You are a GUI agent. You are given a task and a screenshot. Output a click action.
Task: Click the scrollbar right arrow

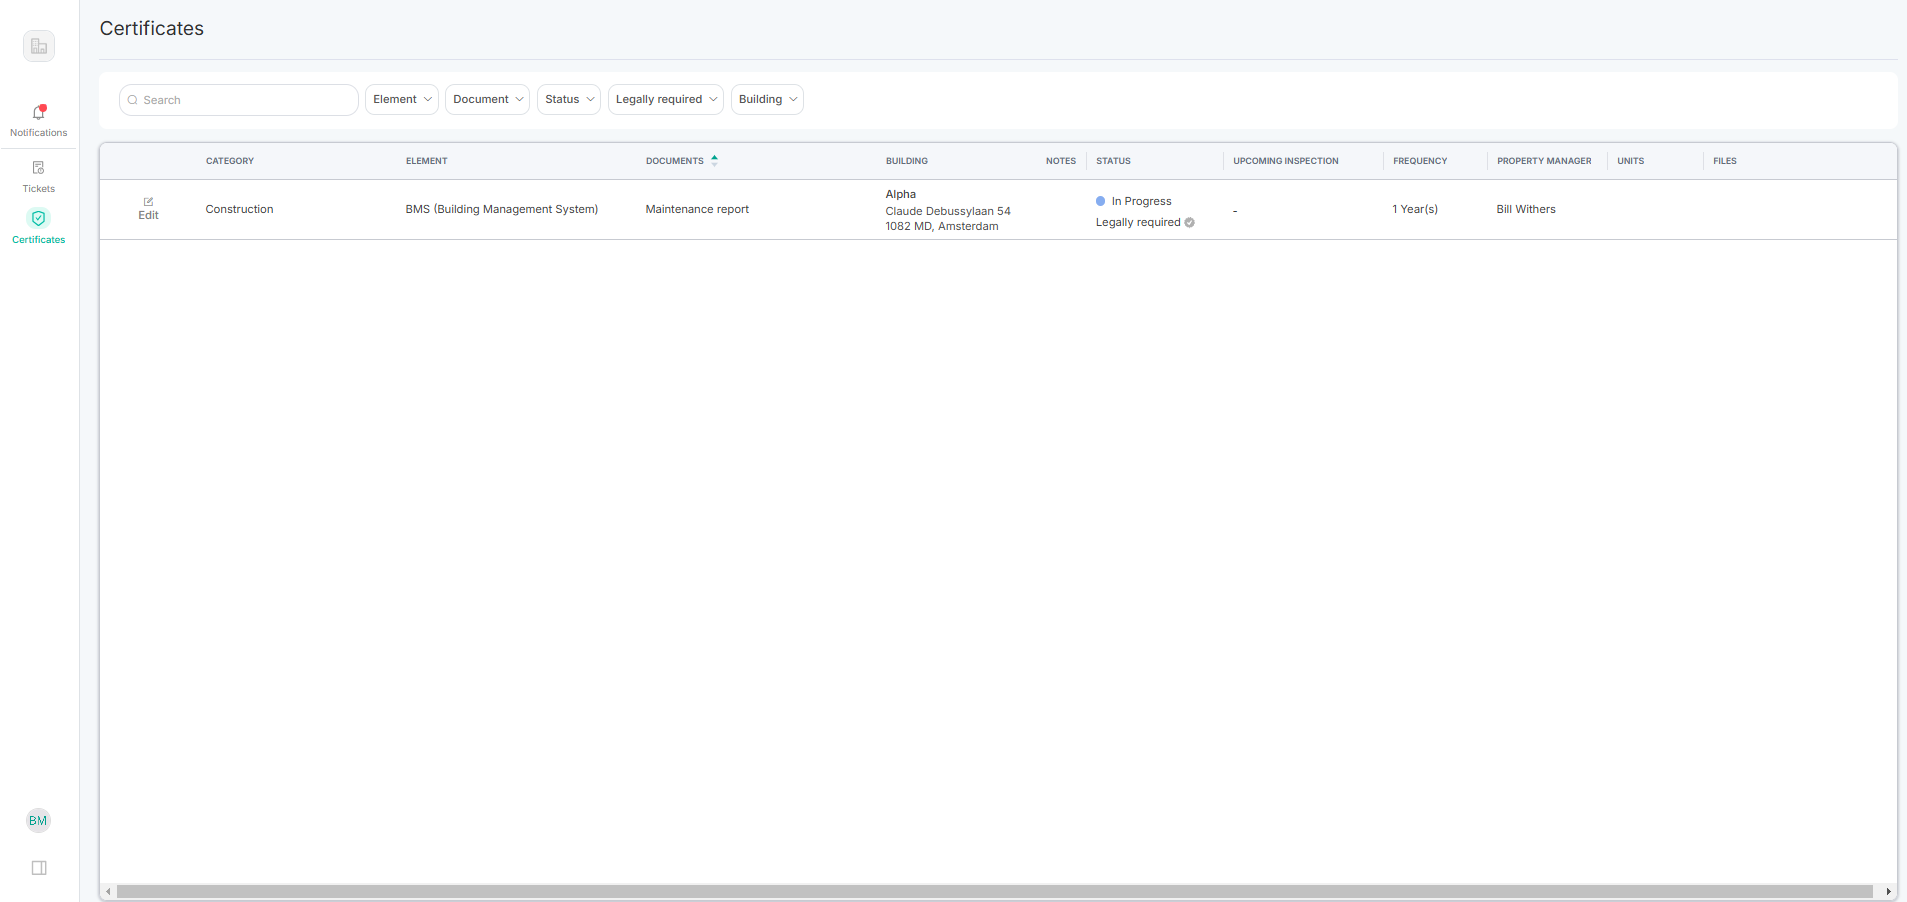(1888, 891)
